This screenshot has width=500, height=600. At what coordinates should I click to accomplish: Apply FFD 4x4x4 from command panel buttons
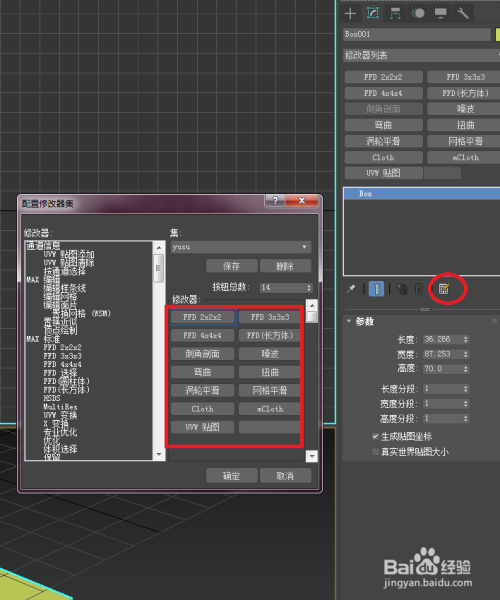pyautogui.click(x=383, y=93)
